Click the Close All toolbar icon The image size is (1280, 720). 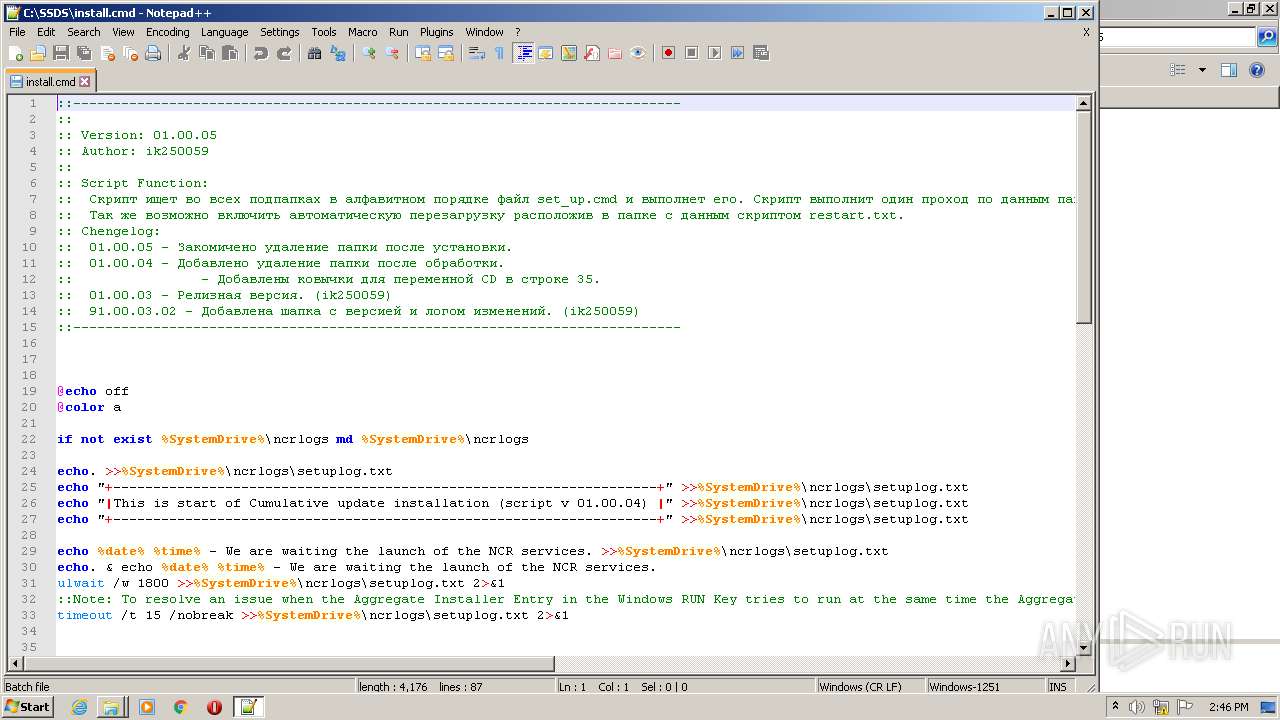click(x=130, y=53)
